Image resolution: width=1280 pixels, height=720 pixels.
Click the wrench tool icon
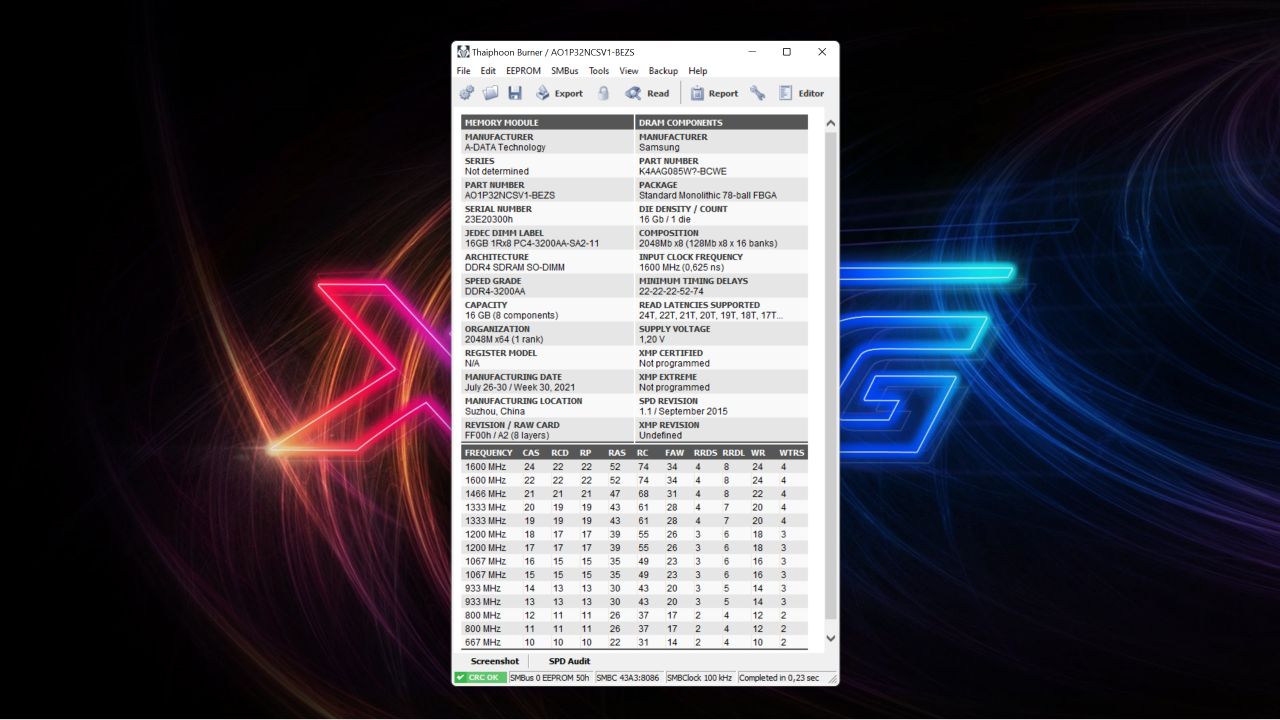(x=757, y=93)
